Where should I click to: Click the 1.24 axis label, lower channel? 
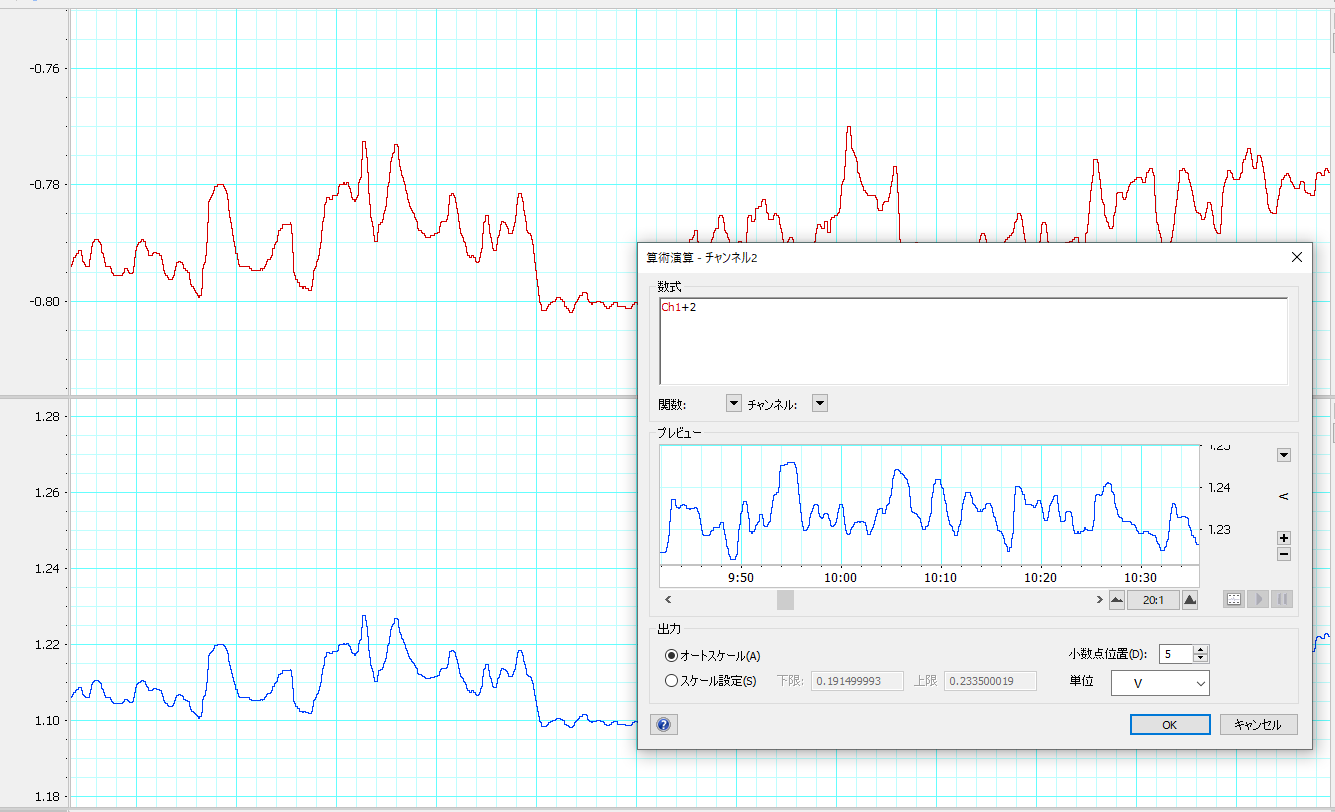pos(45,569)
